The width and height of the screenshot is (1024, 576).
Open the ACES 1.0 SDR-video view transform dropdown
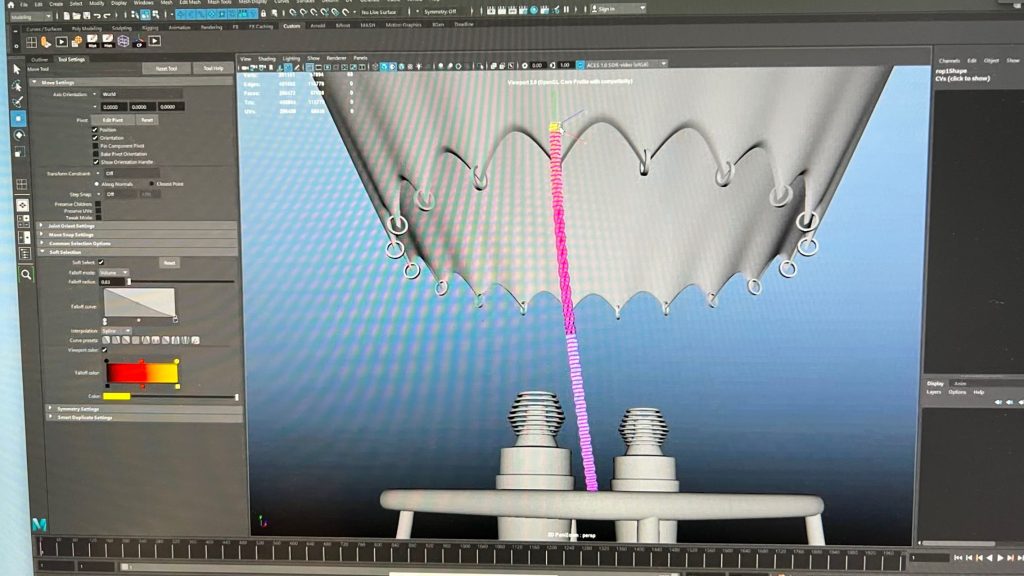pyautogui.click(x=626, y=65)
